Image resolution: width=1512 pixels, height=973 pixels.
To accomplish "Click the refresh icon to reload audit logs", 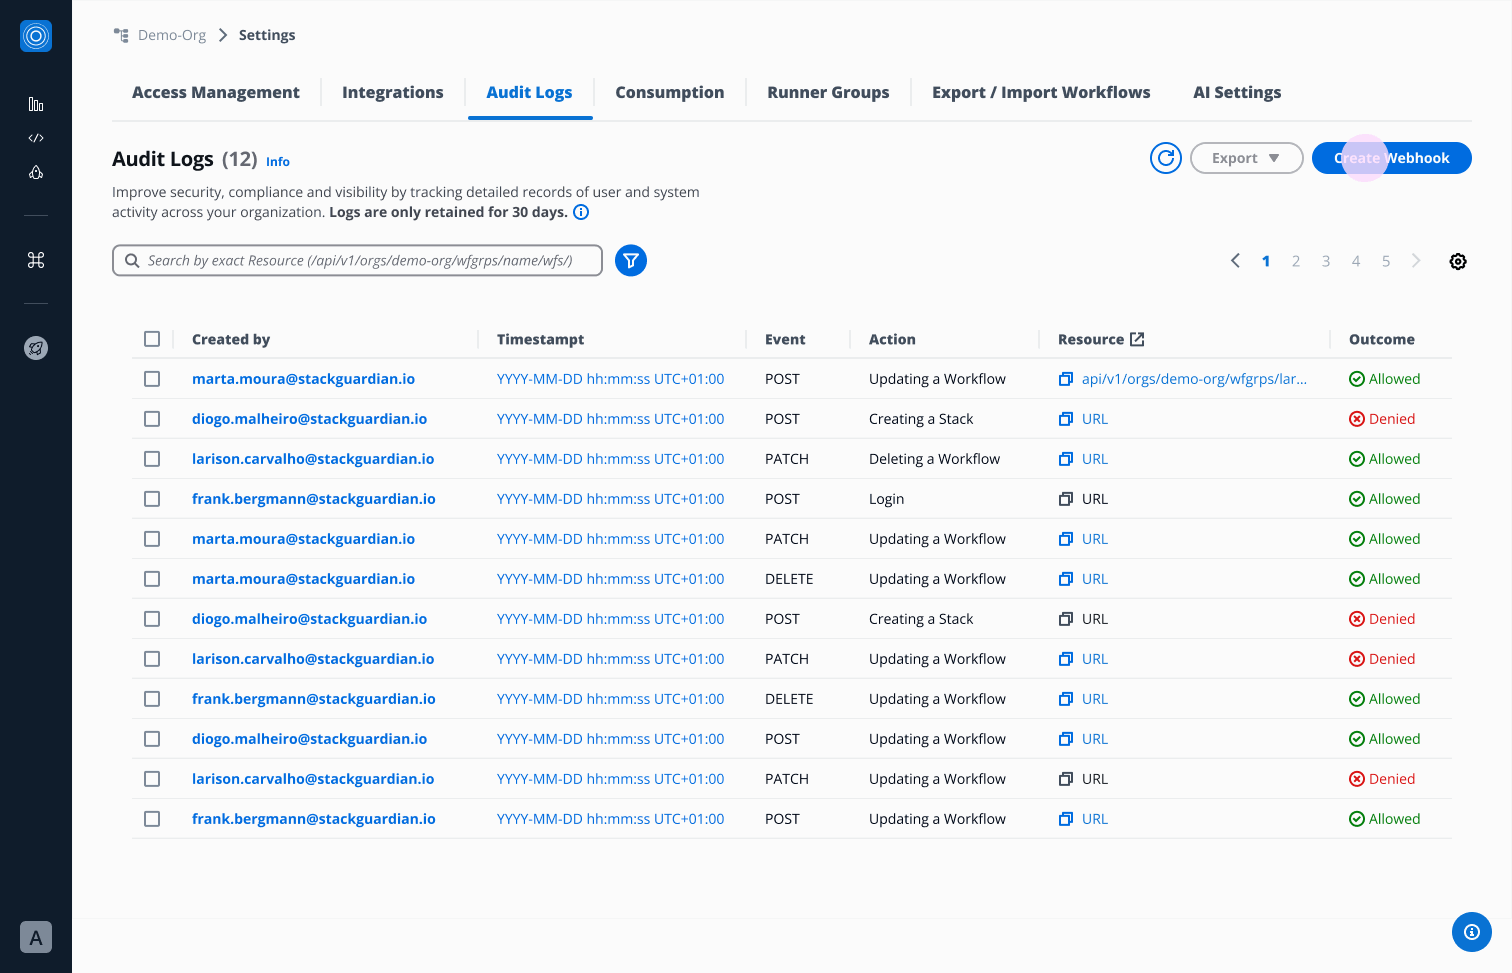I will point(1165,157).
